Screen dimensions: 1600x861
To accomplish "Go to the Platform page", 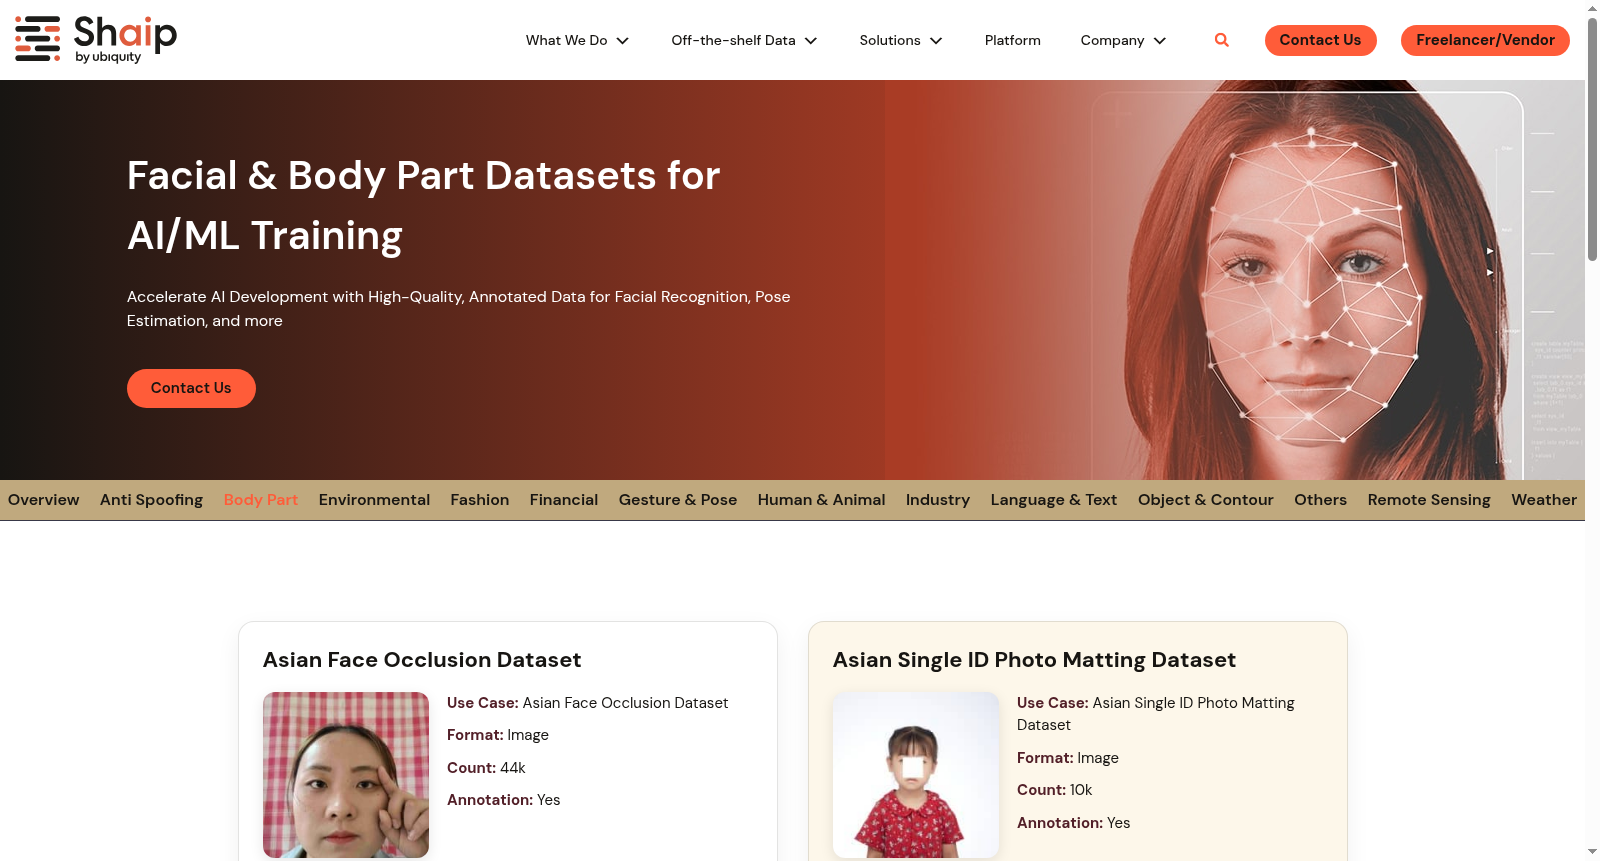I will [x=1012, y=40].
